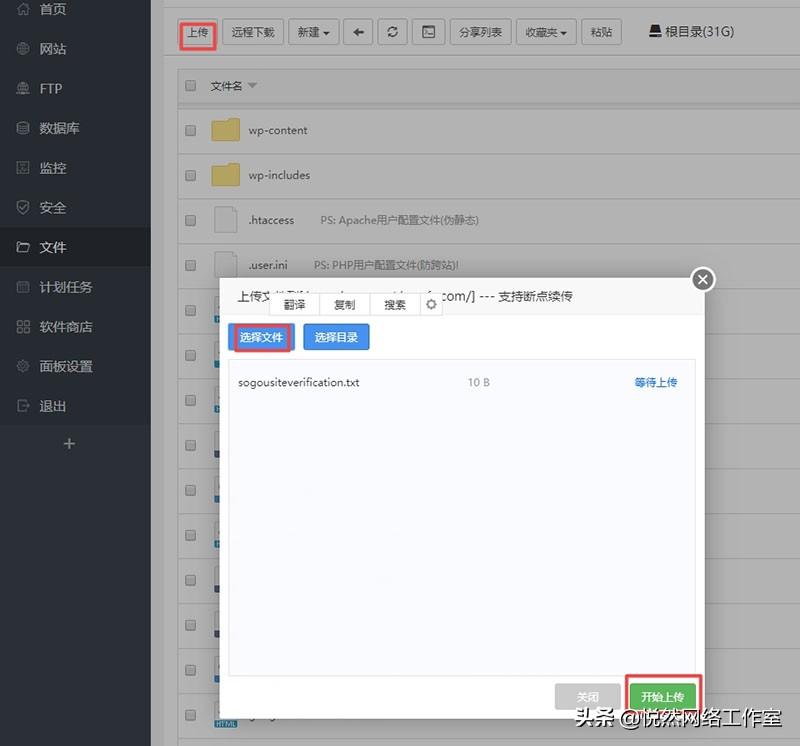Open the settings gear in the upload dialog popup
This screenshot has width=800, height=746.
[x=431, y=304]
